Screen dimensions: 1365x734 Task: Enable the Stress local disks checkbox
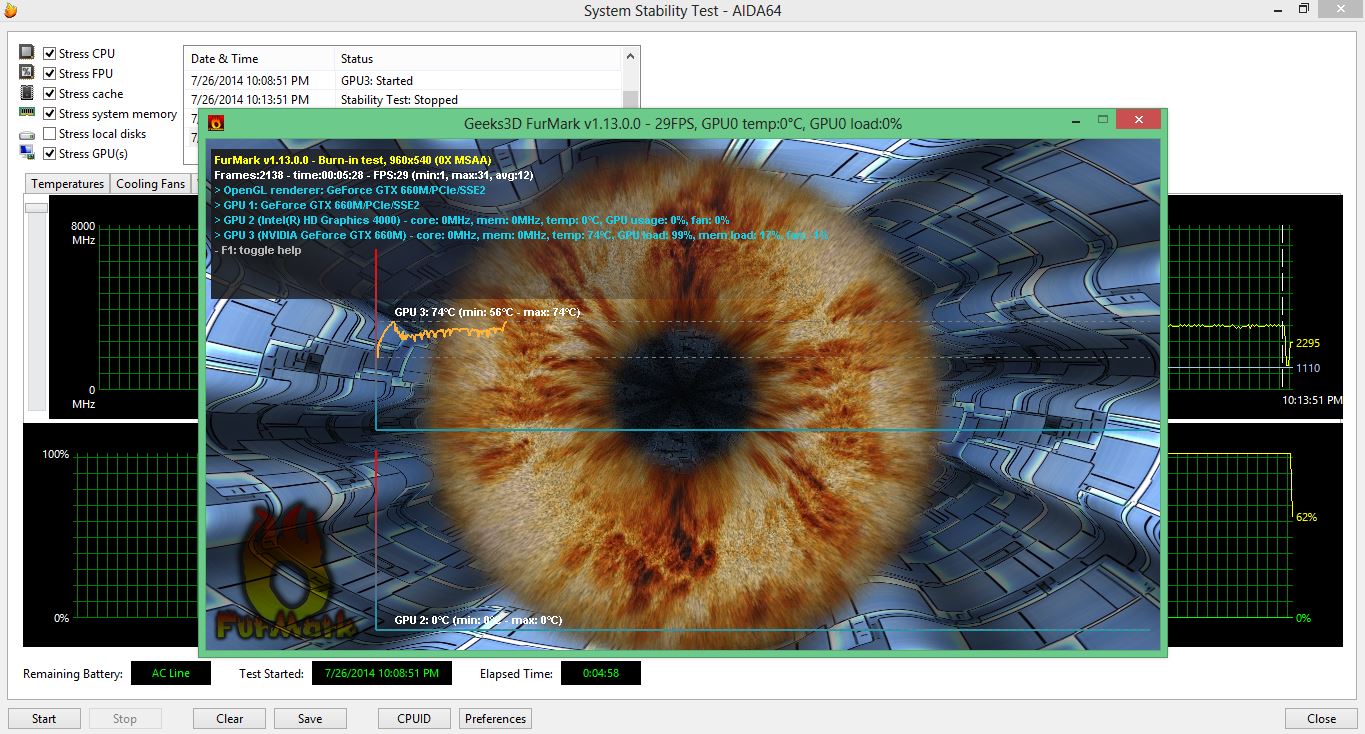(50, 134)
